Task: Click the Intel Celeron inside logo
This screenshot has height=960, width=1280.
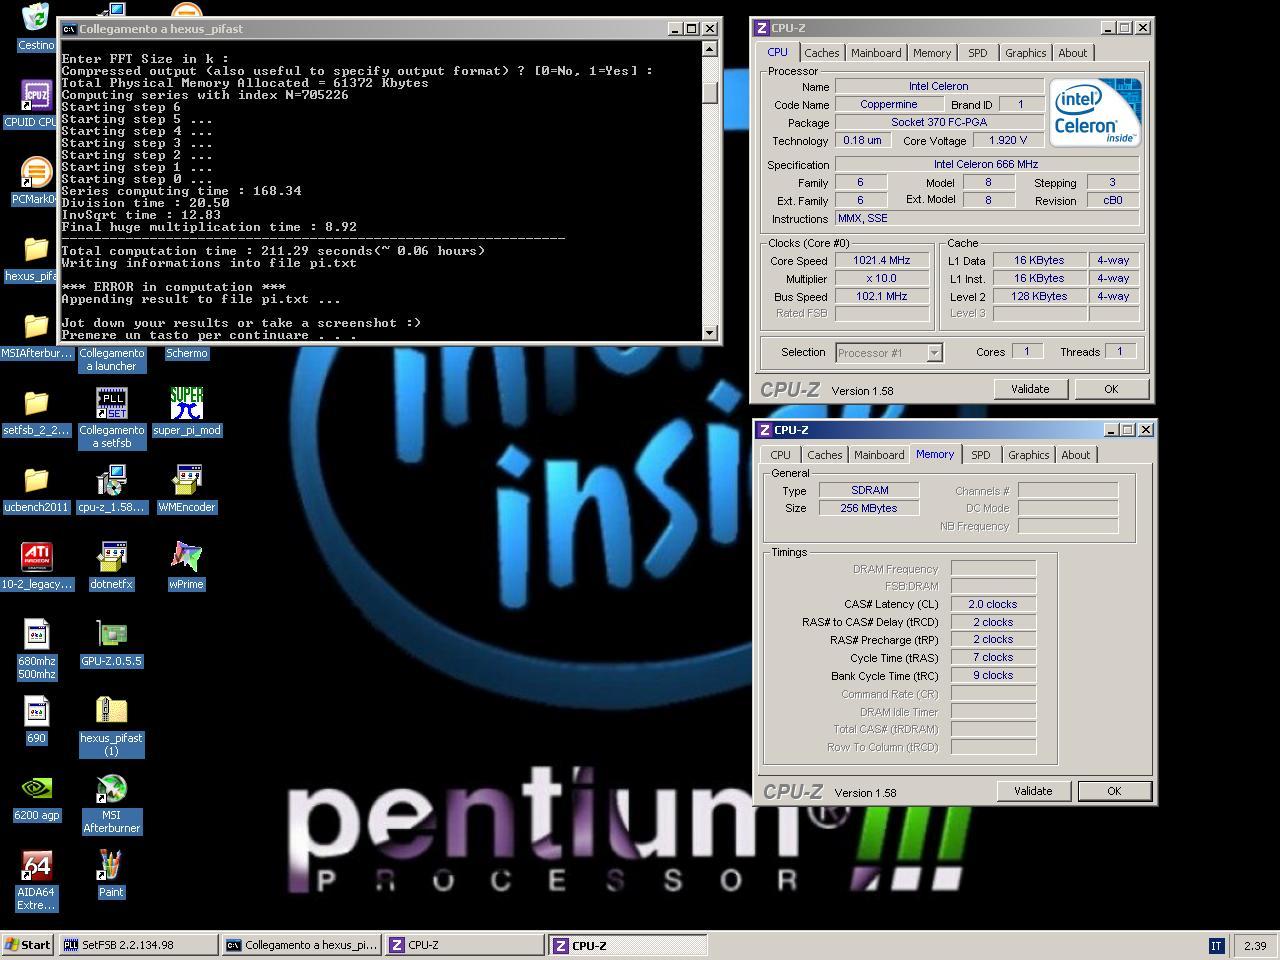Action: point(1095,112)
